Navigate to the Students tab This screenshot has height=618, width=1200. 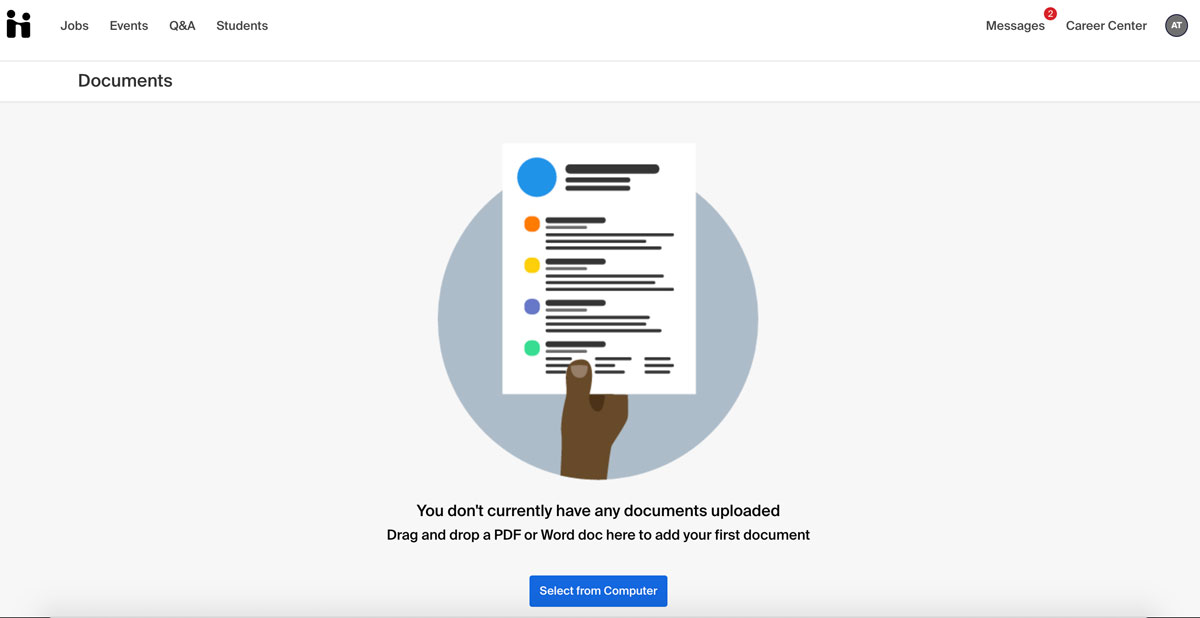pos(242,25)
